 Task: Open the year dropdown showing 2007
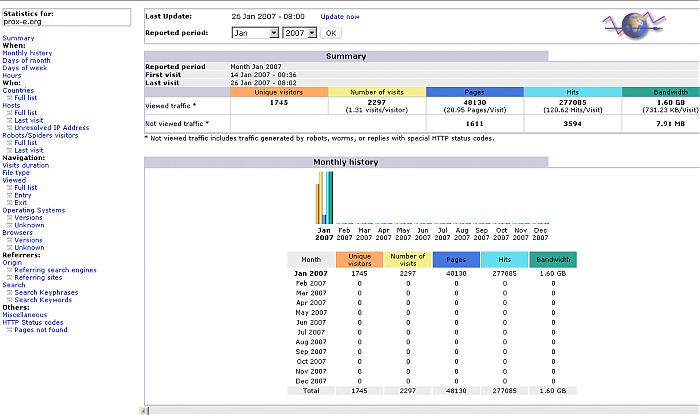(300, 33)
